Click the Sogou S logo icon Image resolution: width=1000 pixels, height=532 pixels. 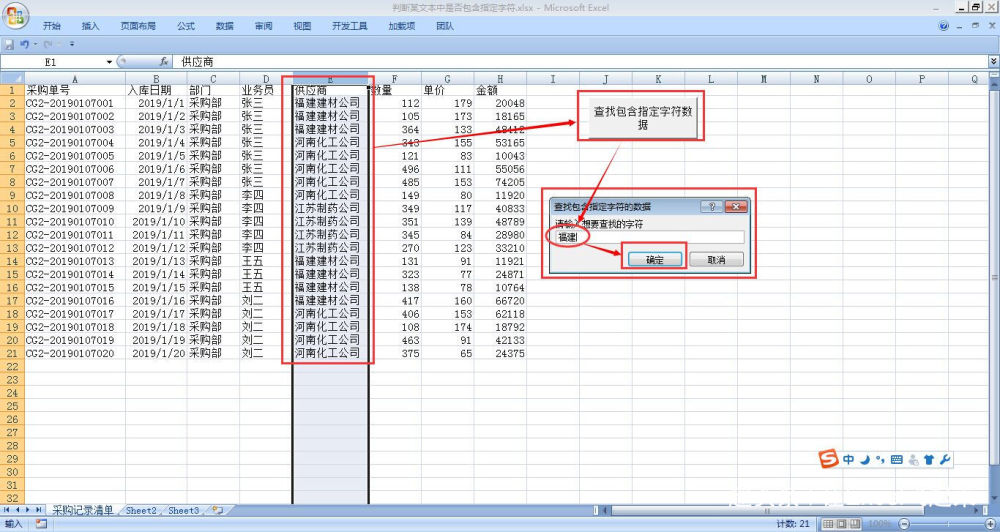pos(828,459)
